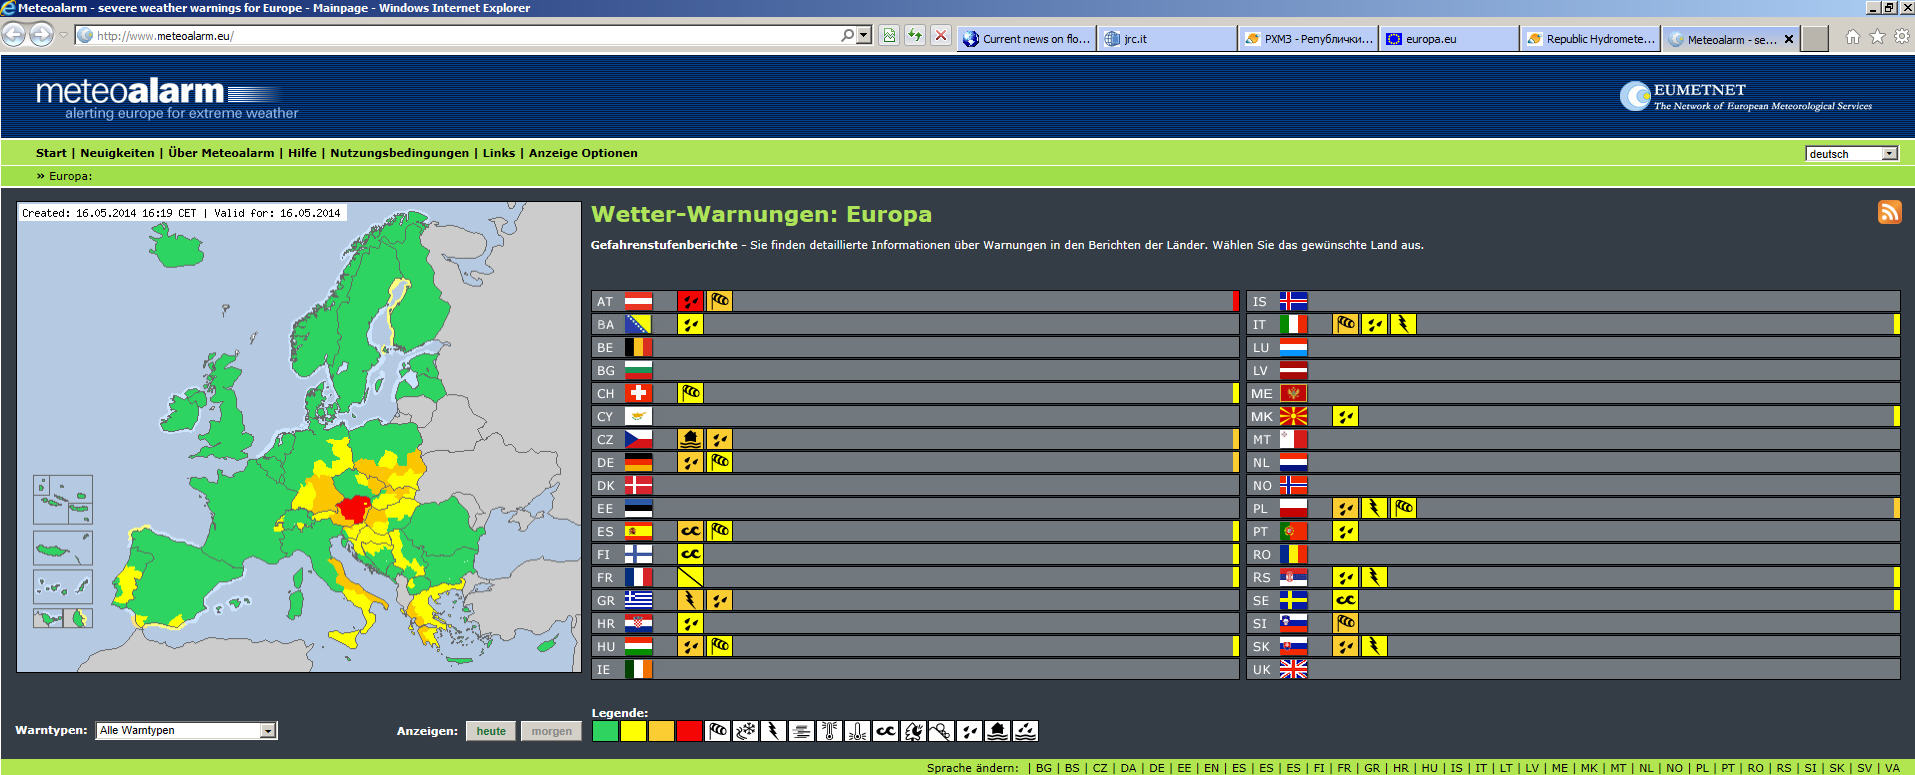Switch to the Republic Hydromete... tab
The image size is (1915, 775).
(1591, 39)
